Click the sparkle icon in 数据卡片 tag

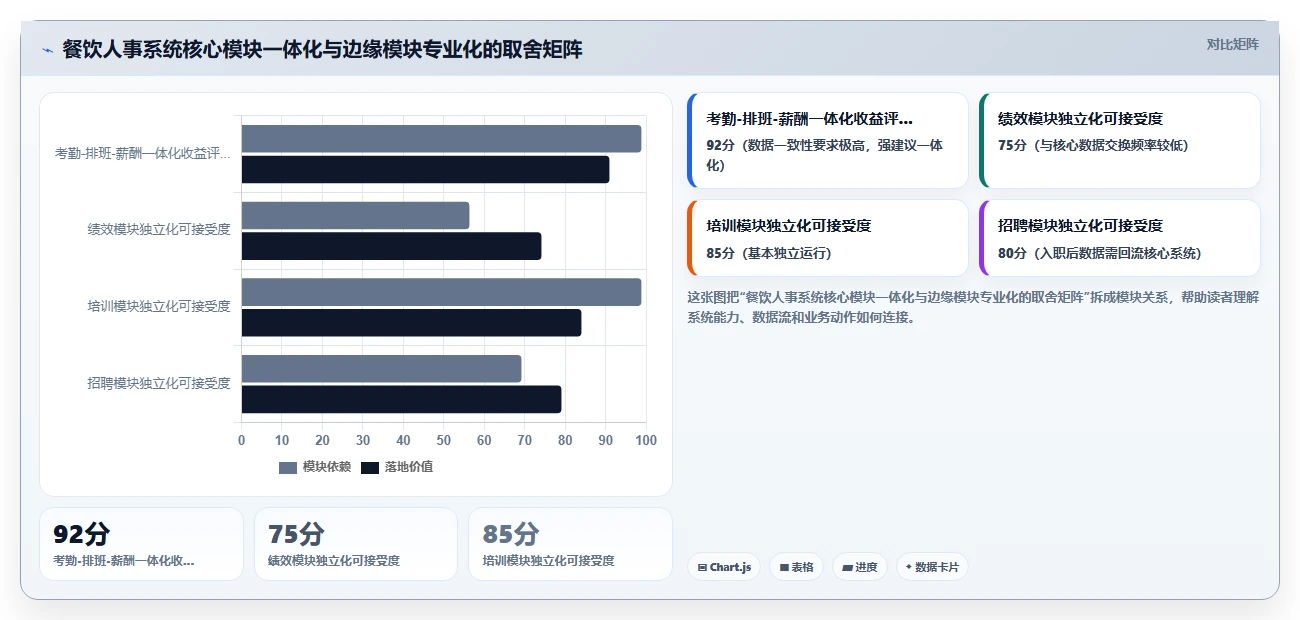(909, 567)
